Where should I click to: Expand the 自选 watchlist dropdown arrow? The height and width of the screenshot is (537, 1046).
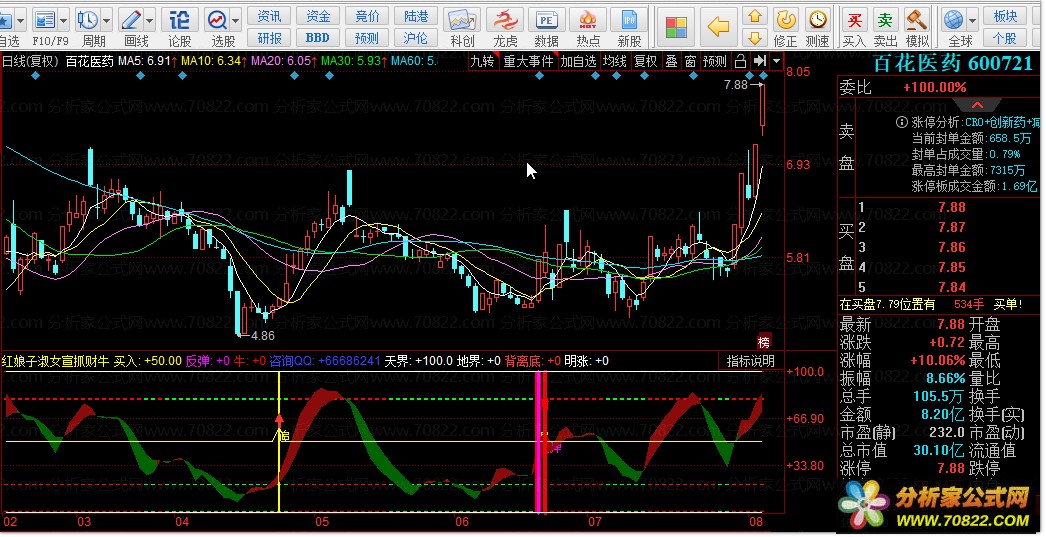click(21, 21)
